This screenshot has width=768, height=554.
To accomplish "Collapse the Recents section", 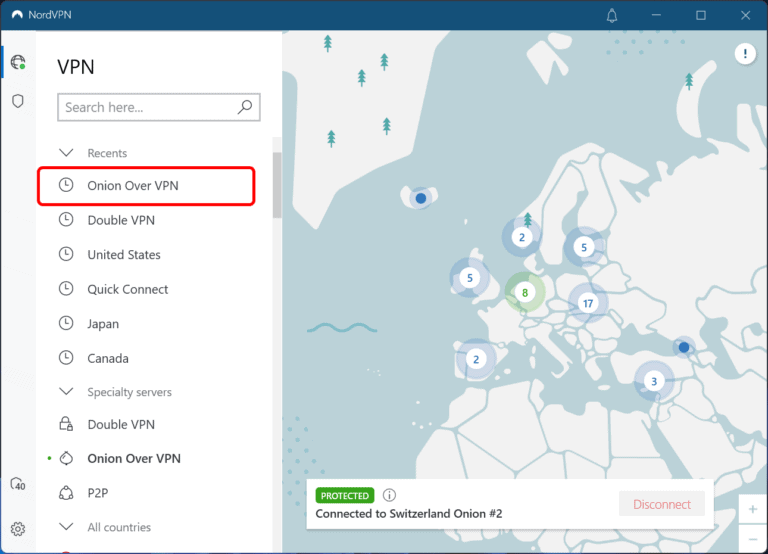I will [67, 153].
